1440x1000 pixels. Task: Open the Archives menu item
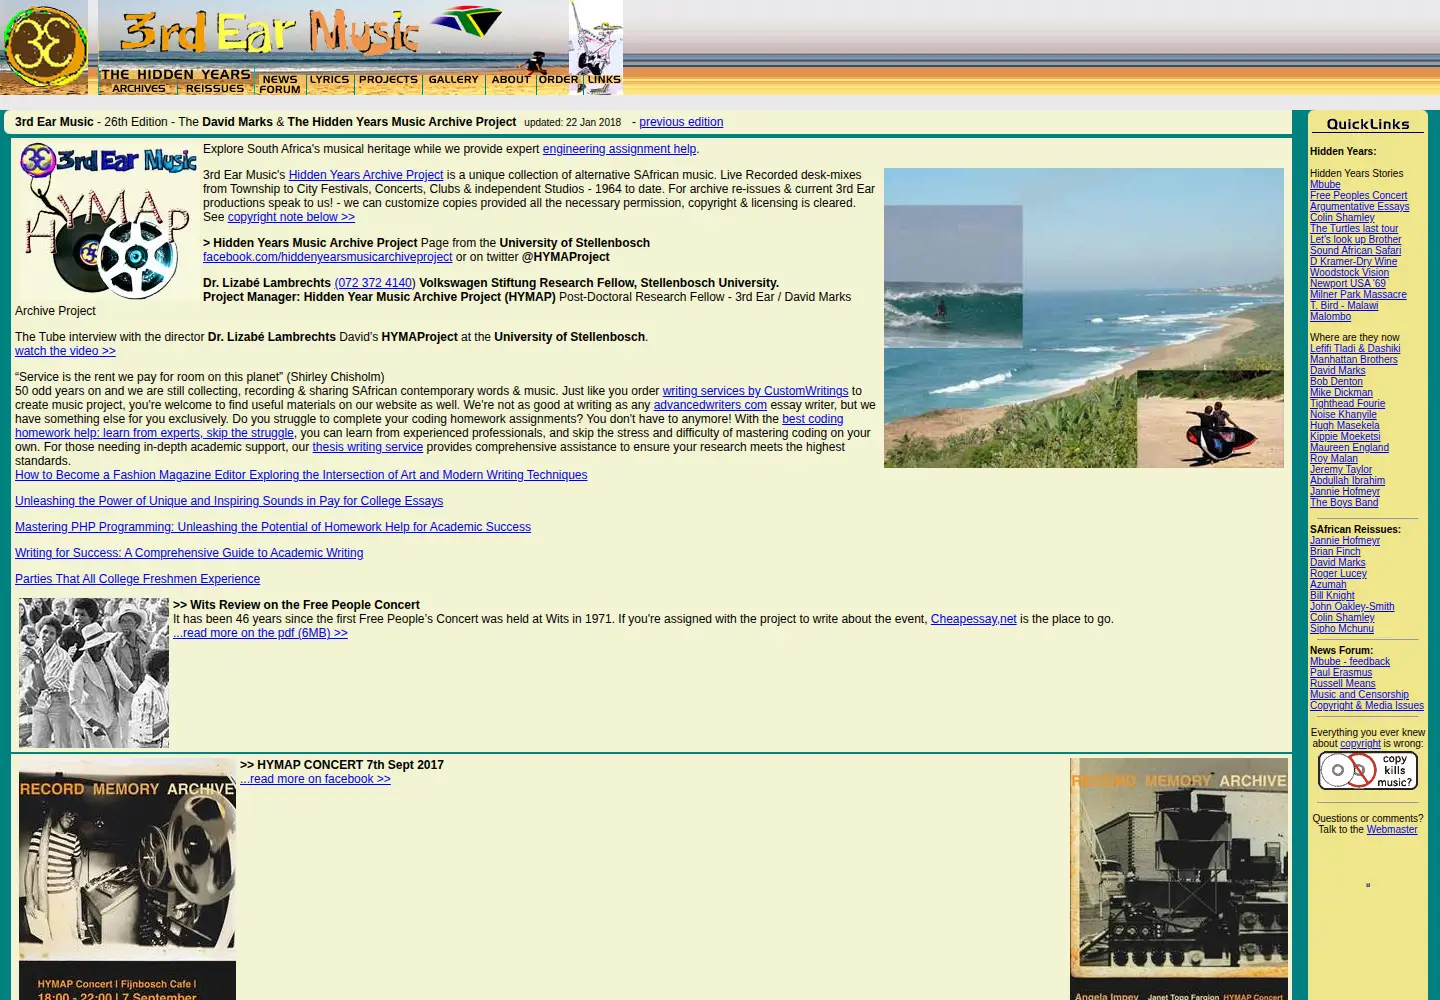click(x=139, y=89)
